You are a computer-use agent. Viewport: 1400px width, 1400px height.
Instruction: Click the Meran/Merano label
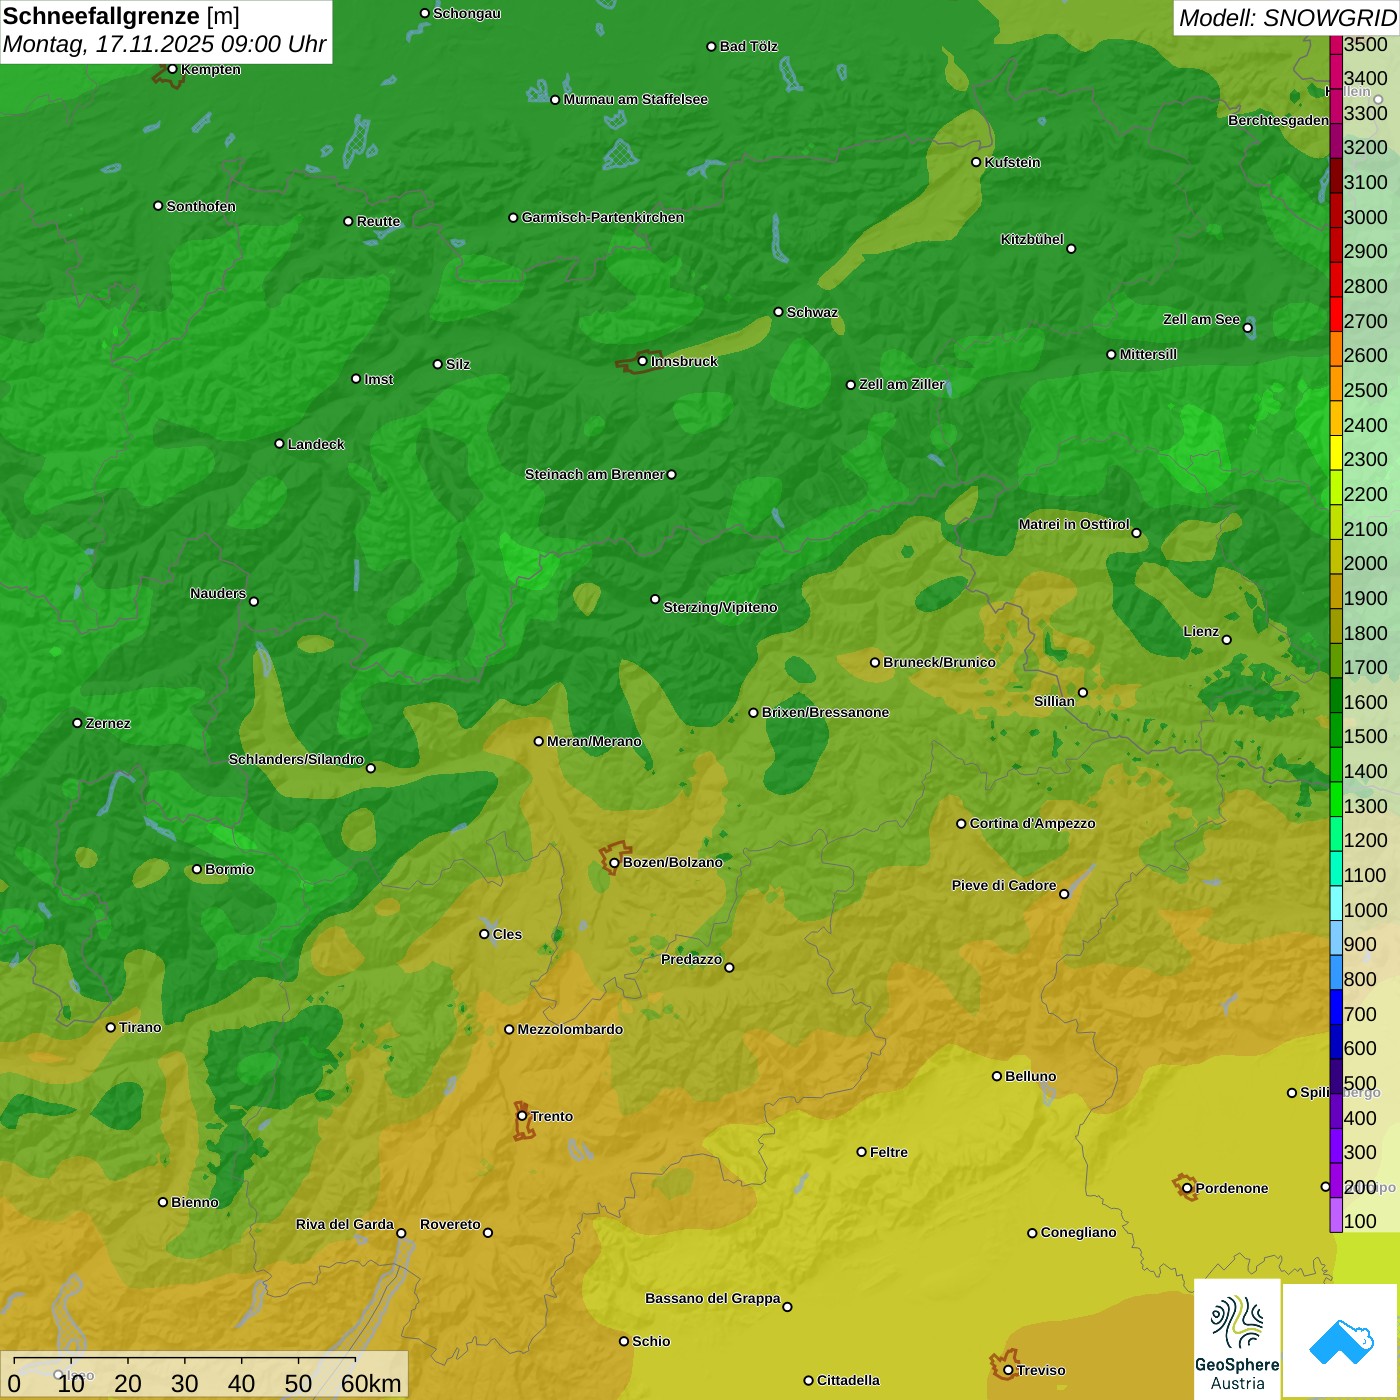click(594, 741)
